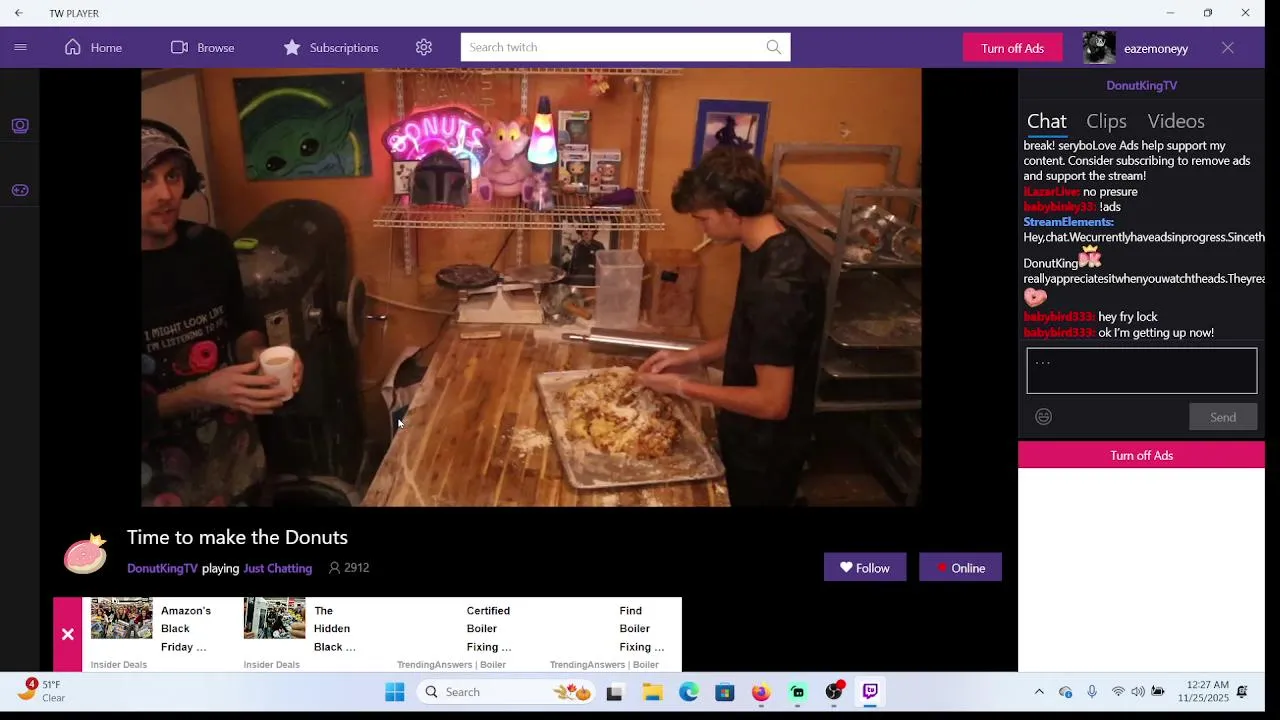1280x720 pixels.
Task: Open Amazon's Black Friday ad thumbnail
Action: 121,619
